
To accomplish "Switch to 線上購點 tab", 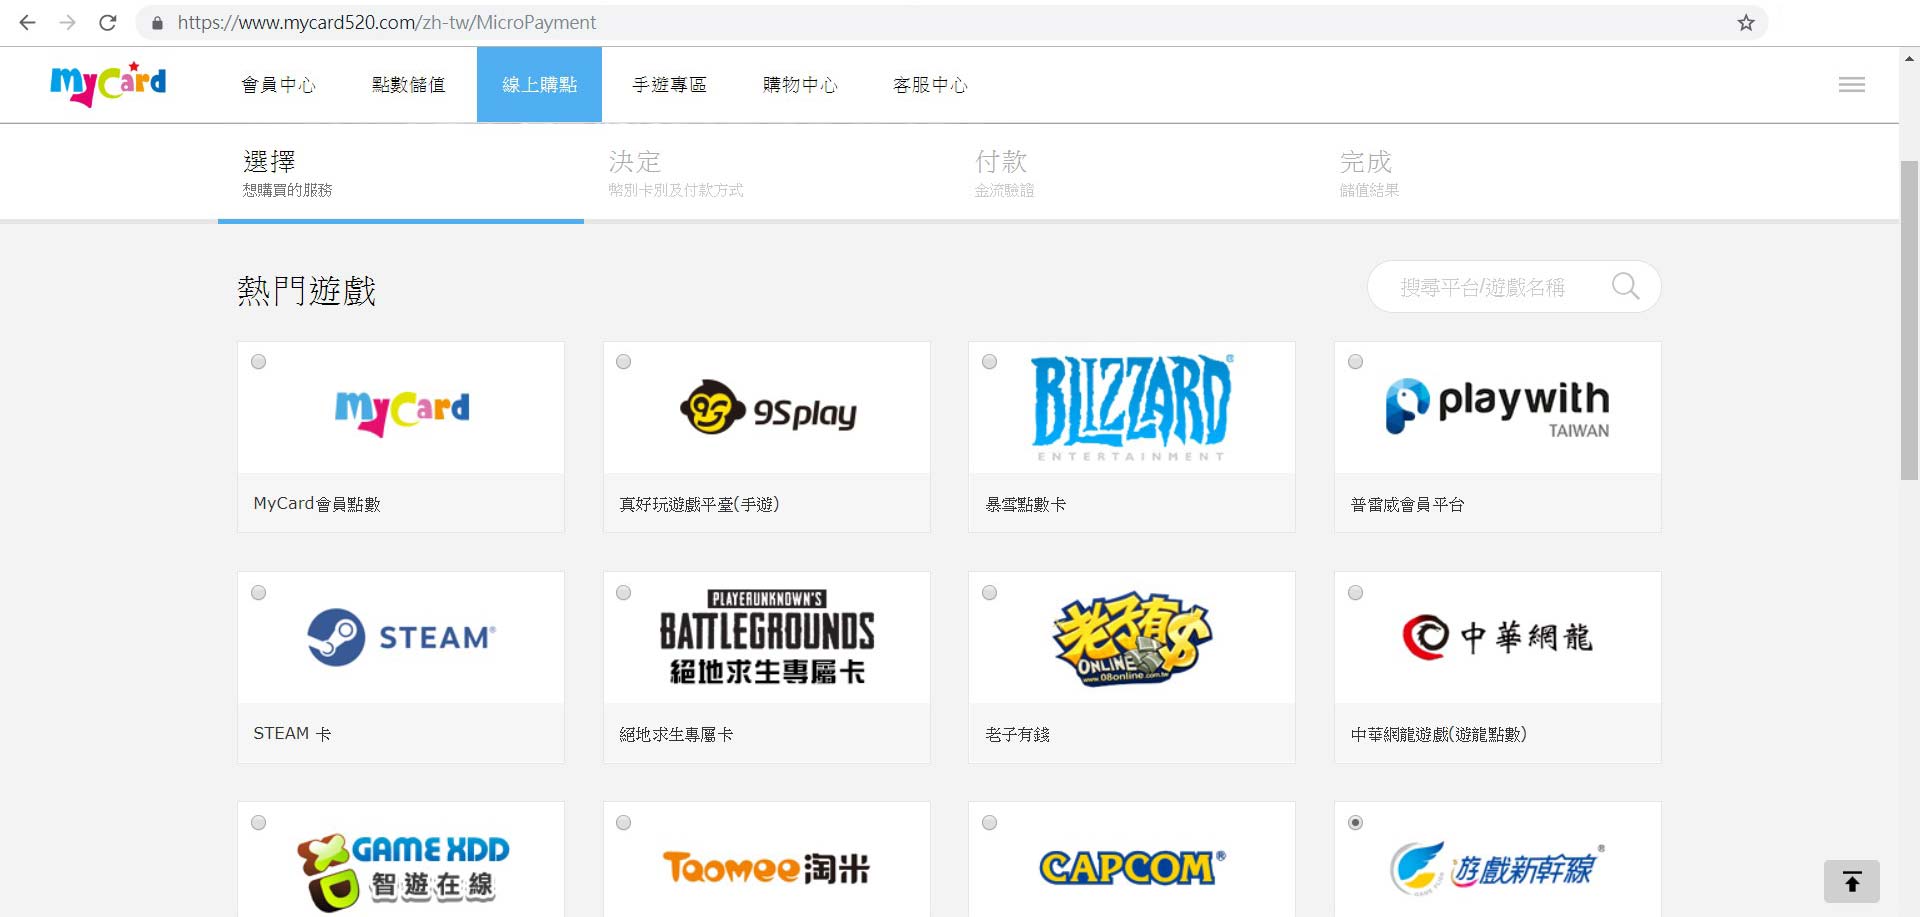I will click(x=539, y=85).
